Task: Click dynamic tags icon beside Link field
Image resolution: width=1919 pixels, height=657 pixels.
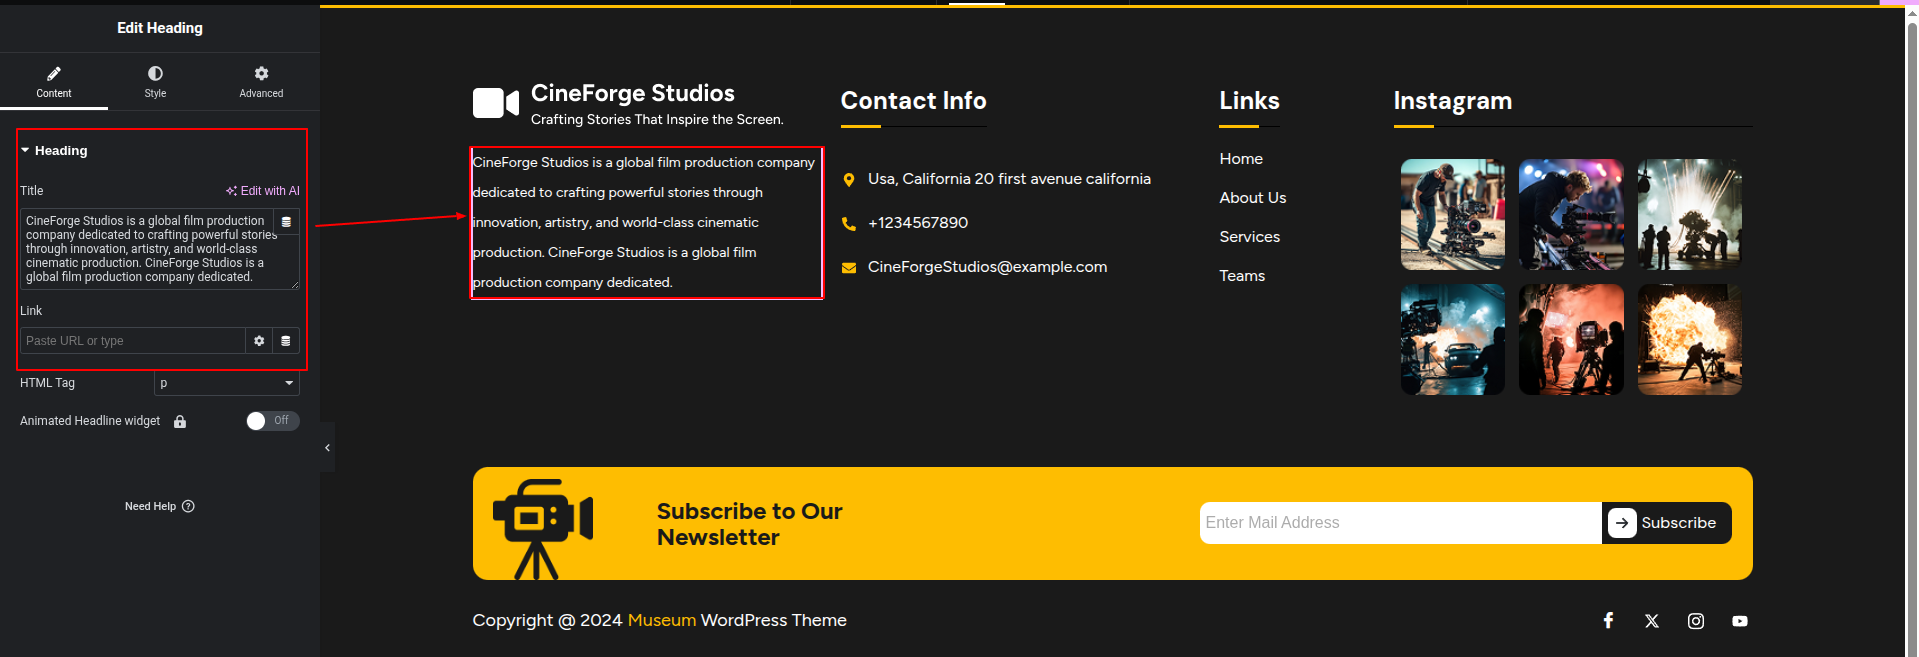Action: pyautogui.click(x=286, y=341)
